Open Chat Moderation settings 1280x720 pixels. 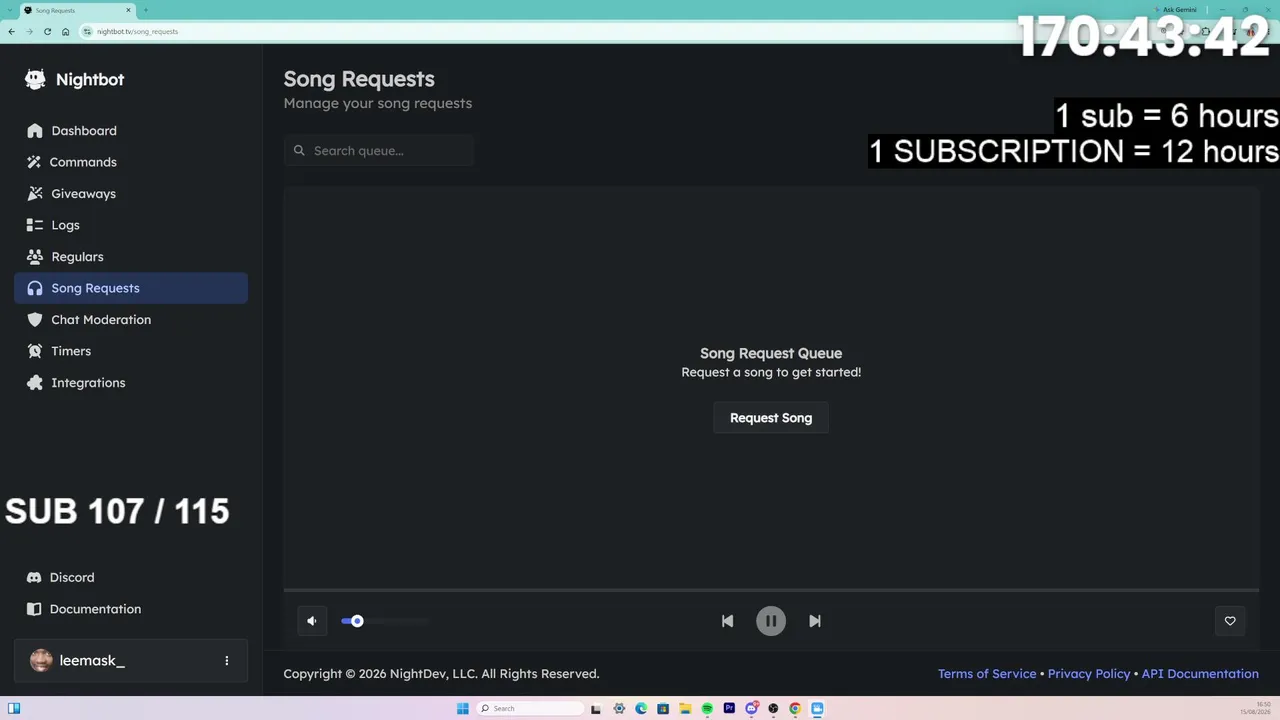(131, 320)
